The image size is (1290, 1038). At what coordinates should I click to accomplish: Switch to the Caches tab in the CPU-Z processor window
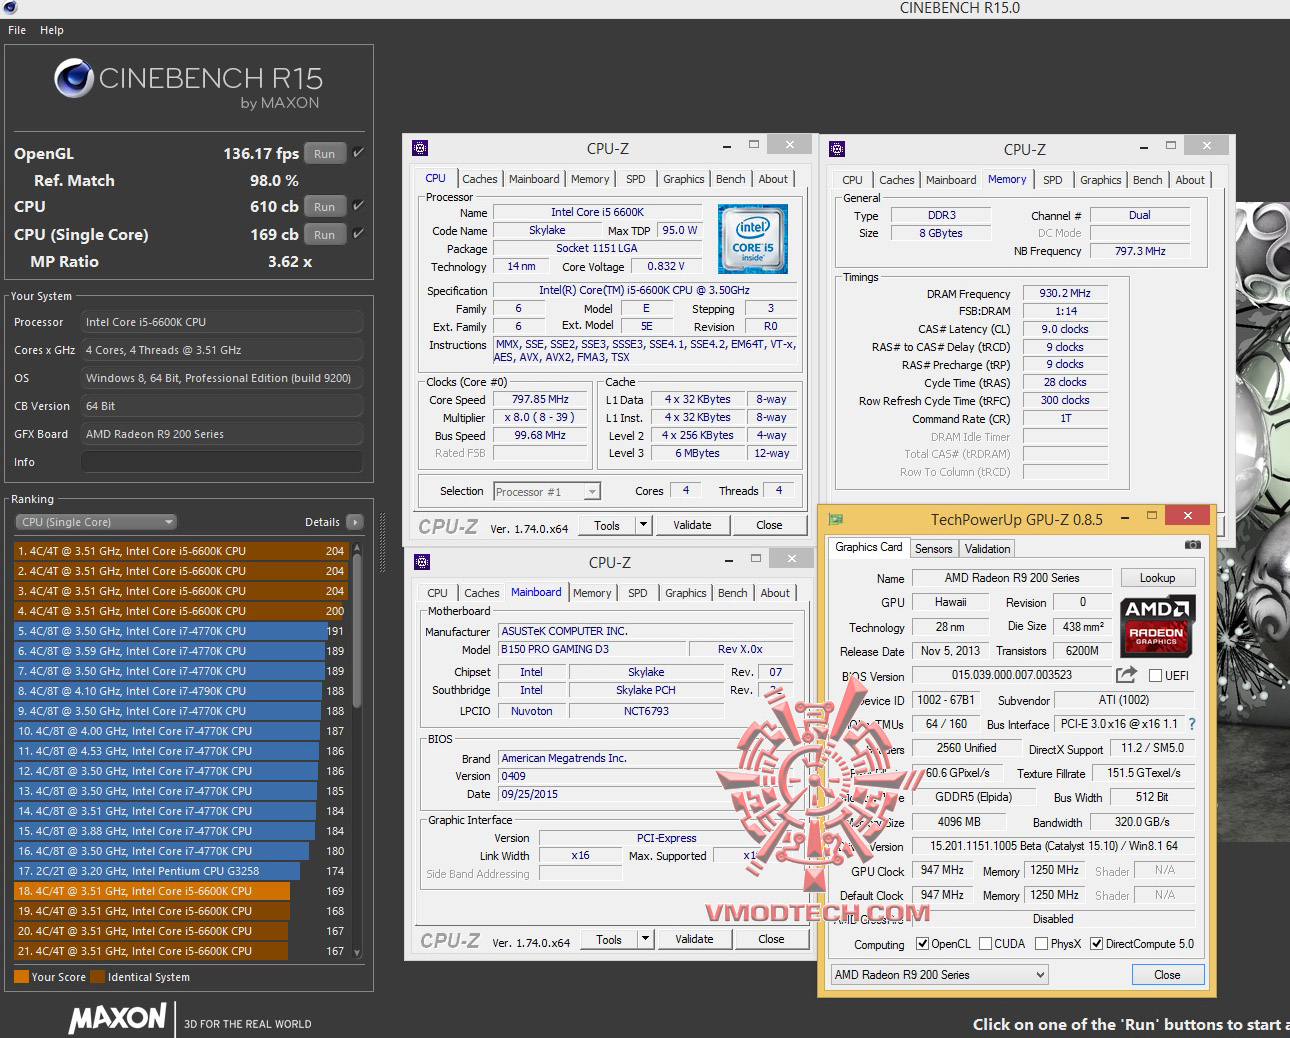coord(480,179)
